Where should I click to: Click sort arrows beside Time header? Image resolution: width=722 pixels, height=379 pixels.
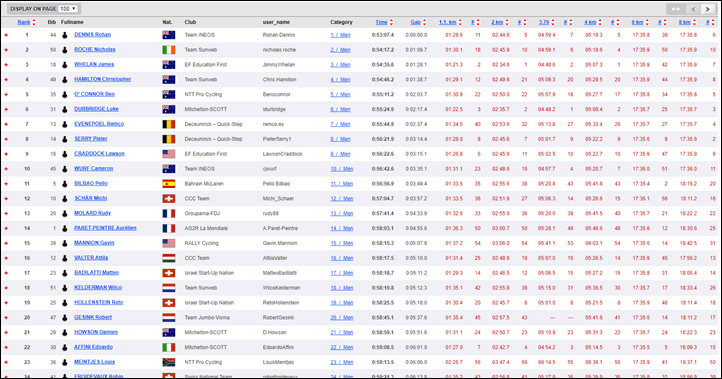tap(391, 22)
